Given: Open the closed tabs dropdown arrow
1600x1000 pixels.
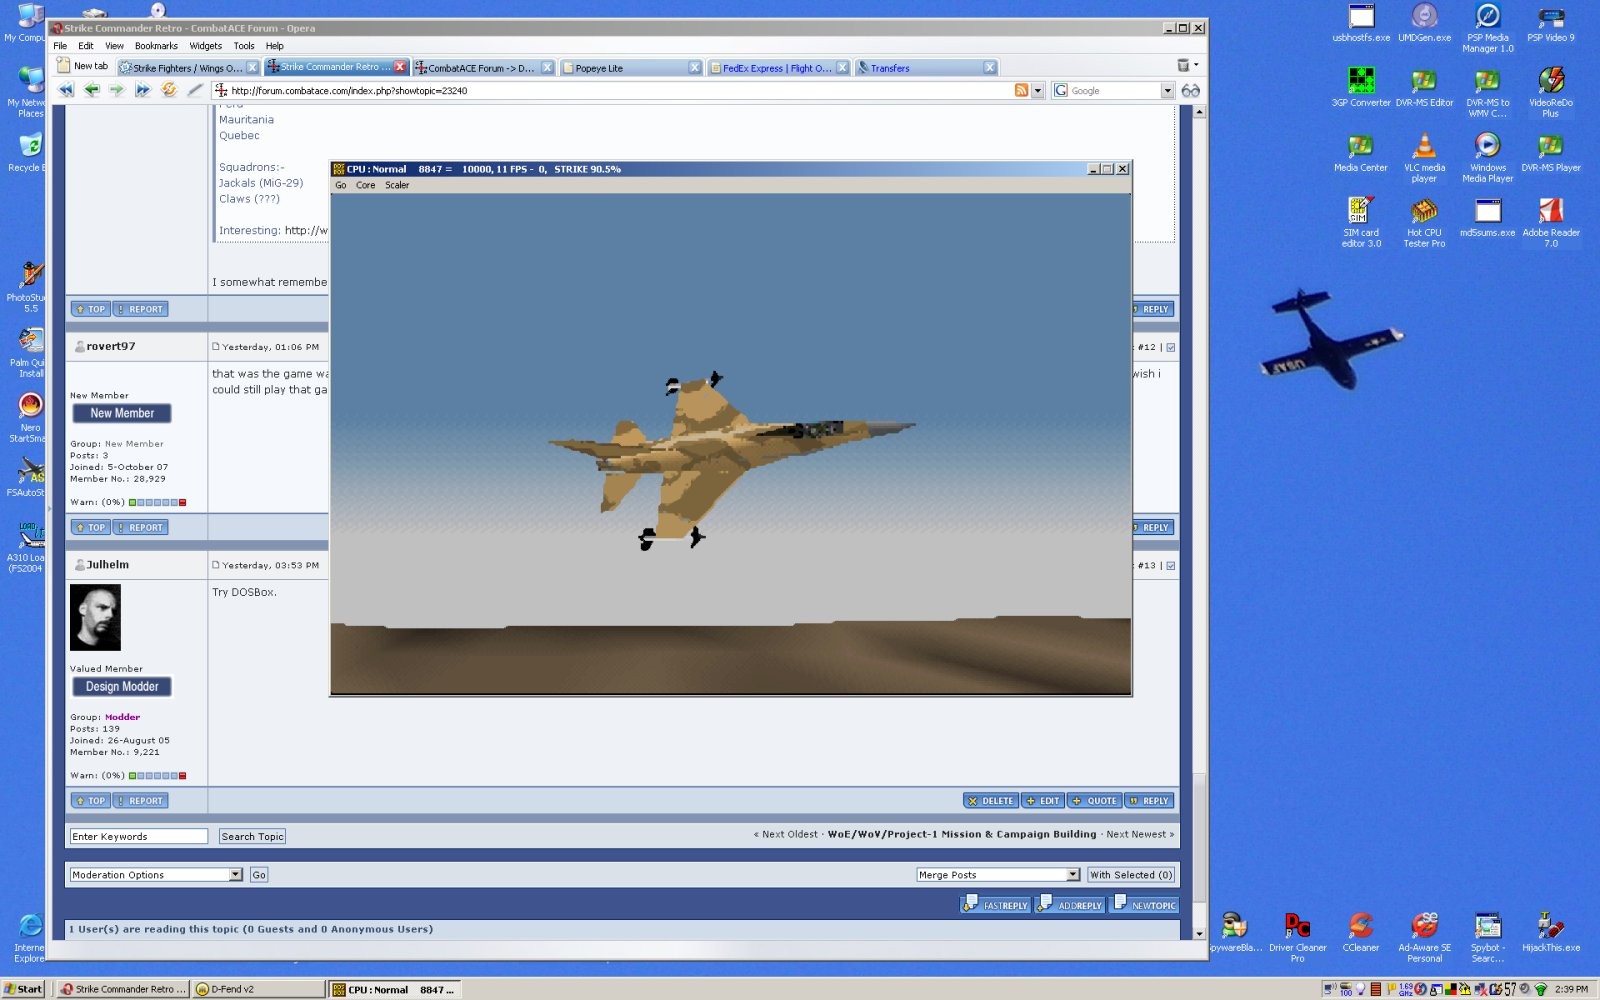Looking at the screenshot, I should pyautogui.click(x=1196, y=65).
